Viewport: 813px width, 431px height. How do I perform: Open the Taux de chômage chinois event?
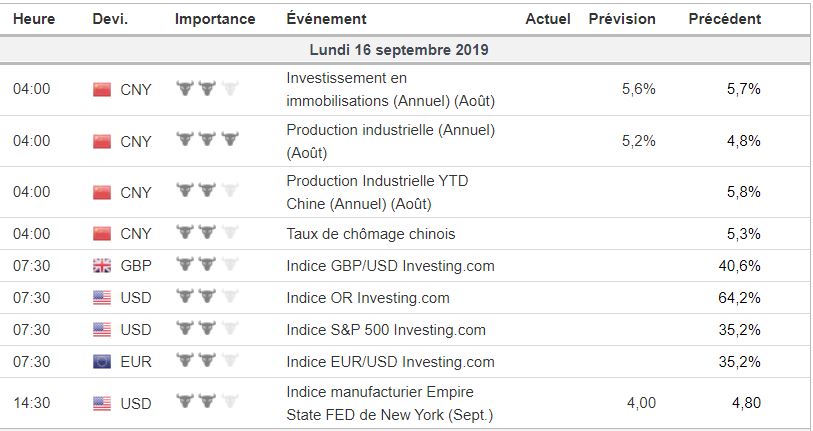point(370,234)
